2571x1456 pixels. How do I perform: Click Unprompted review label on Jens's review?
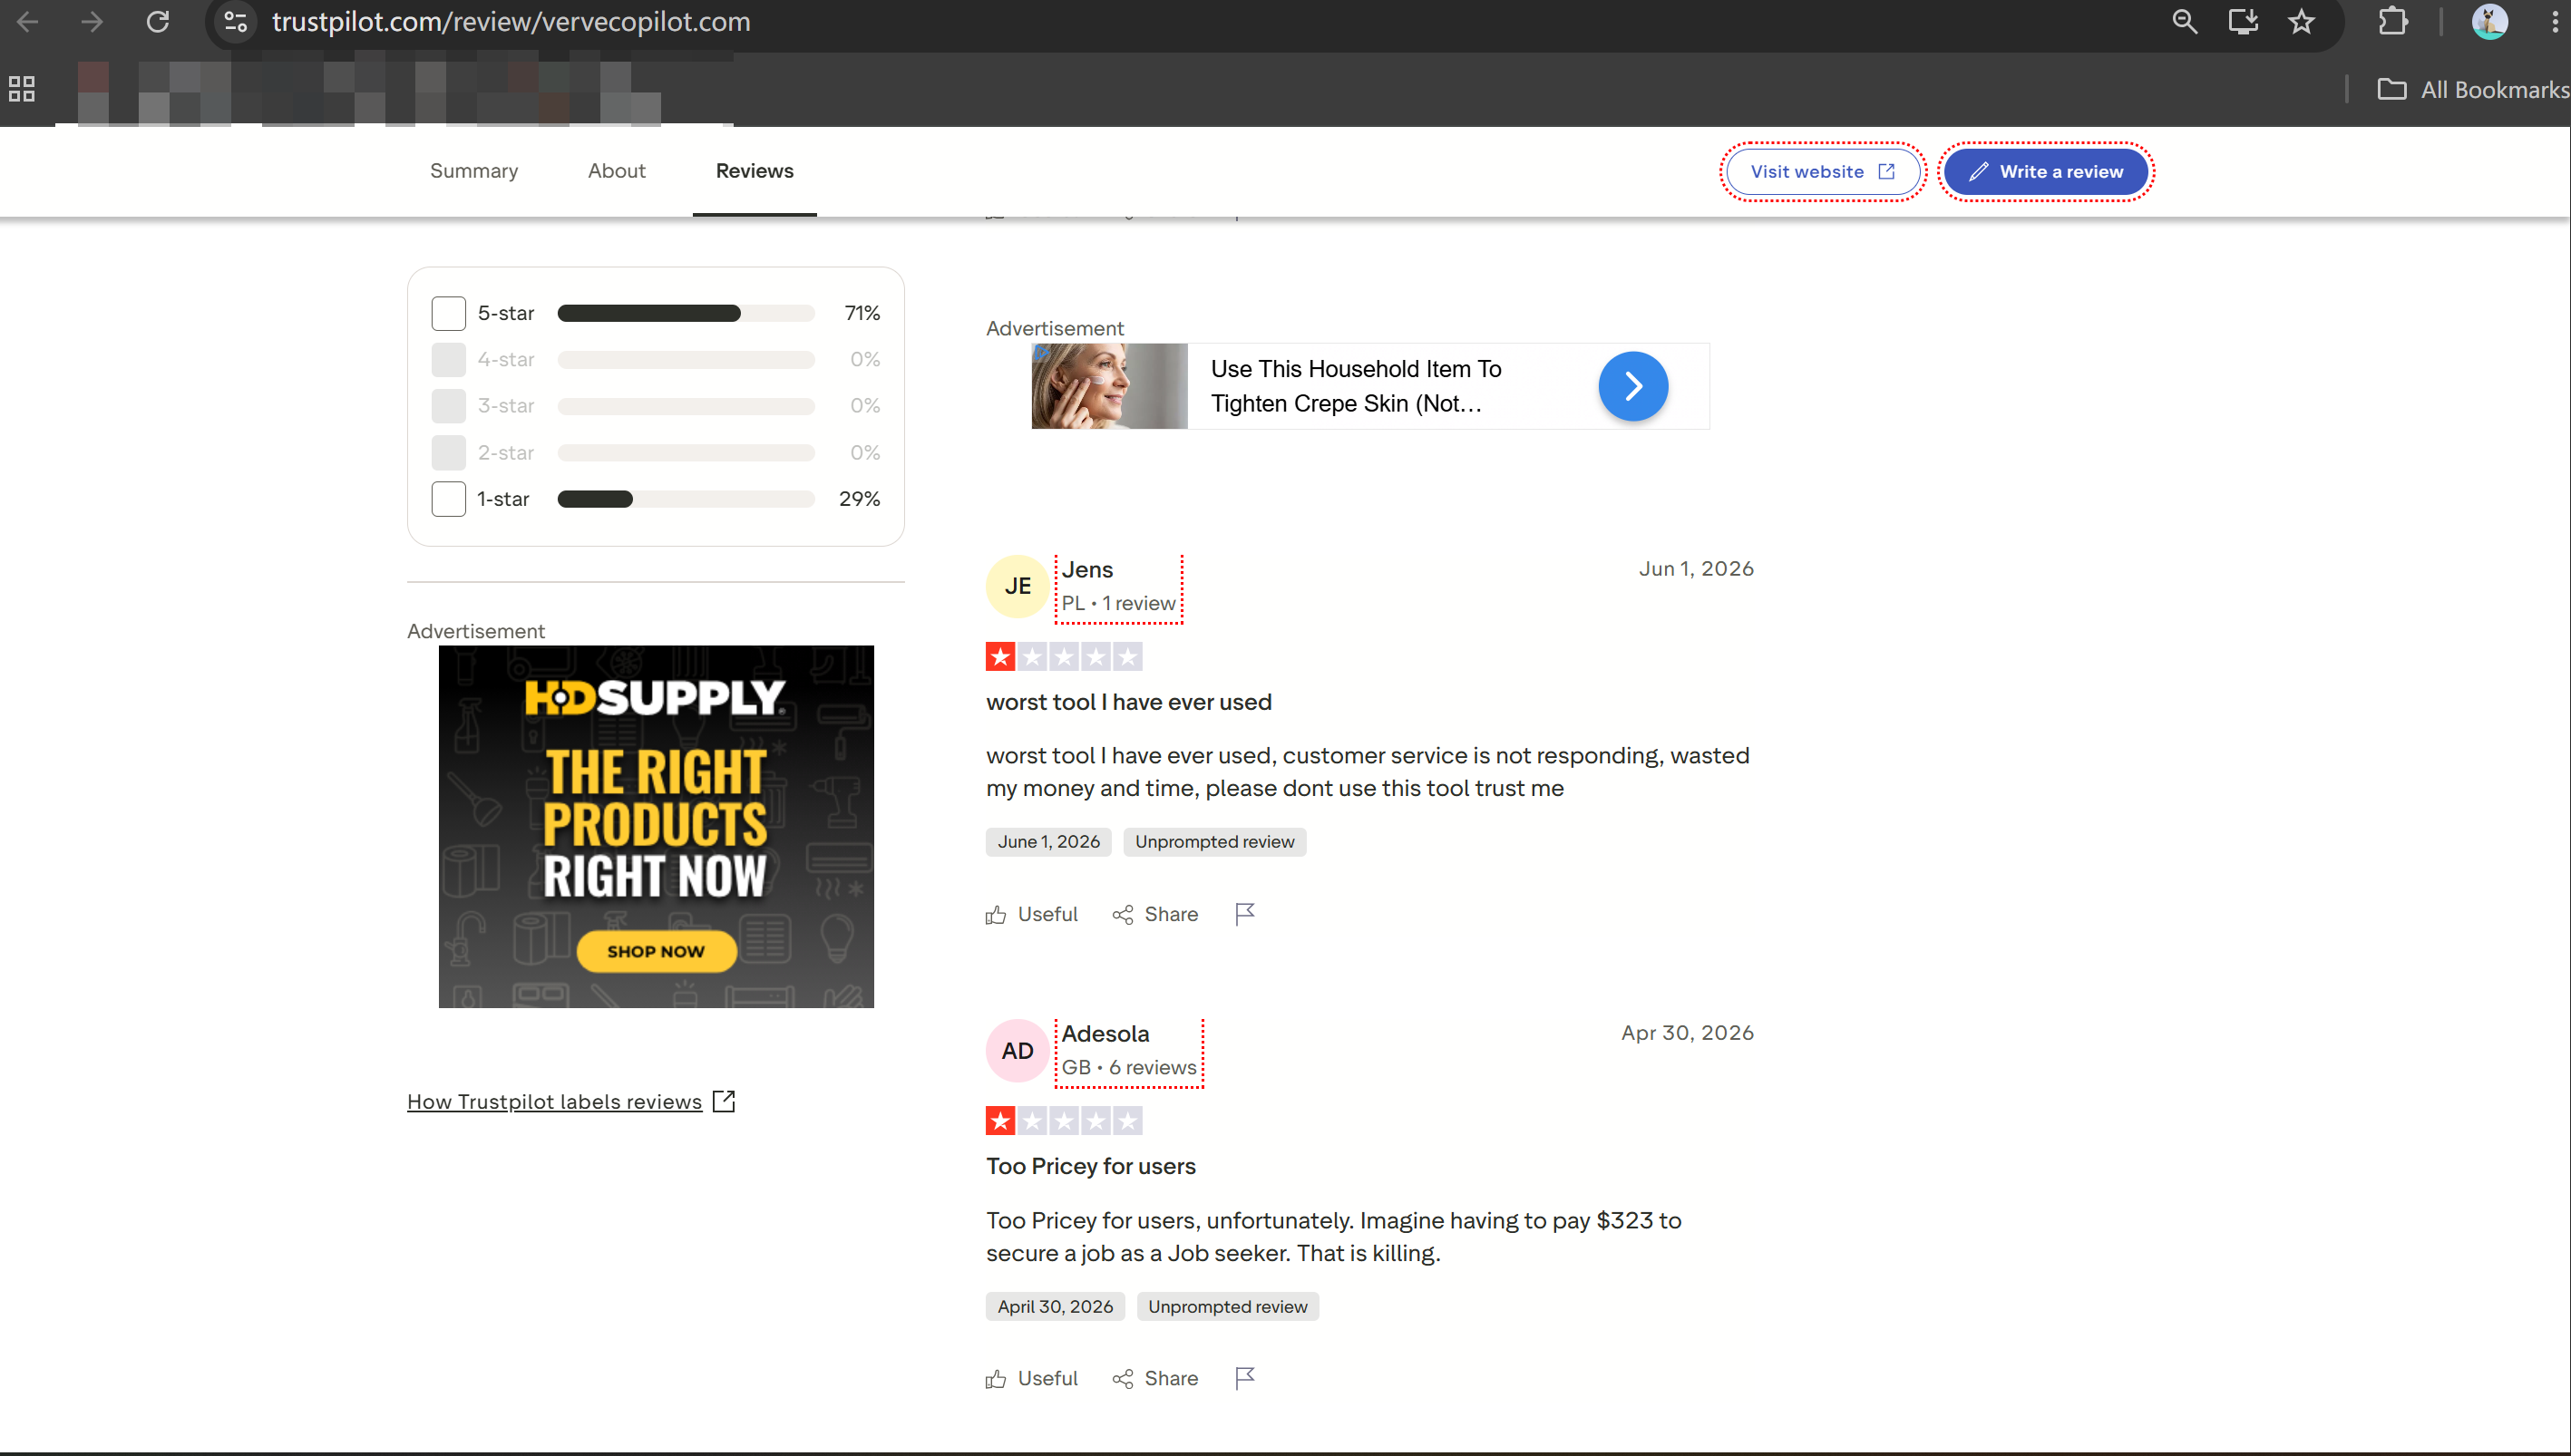coord(1214,842)
